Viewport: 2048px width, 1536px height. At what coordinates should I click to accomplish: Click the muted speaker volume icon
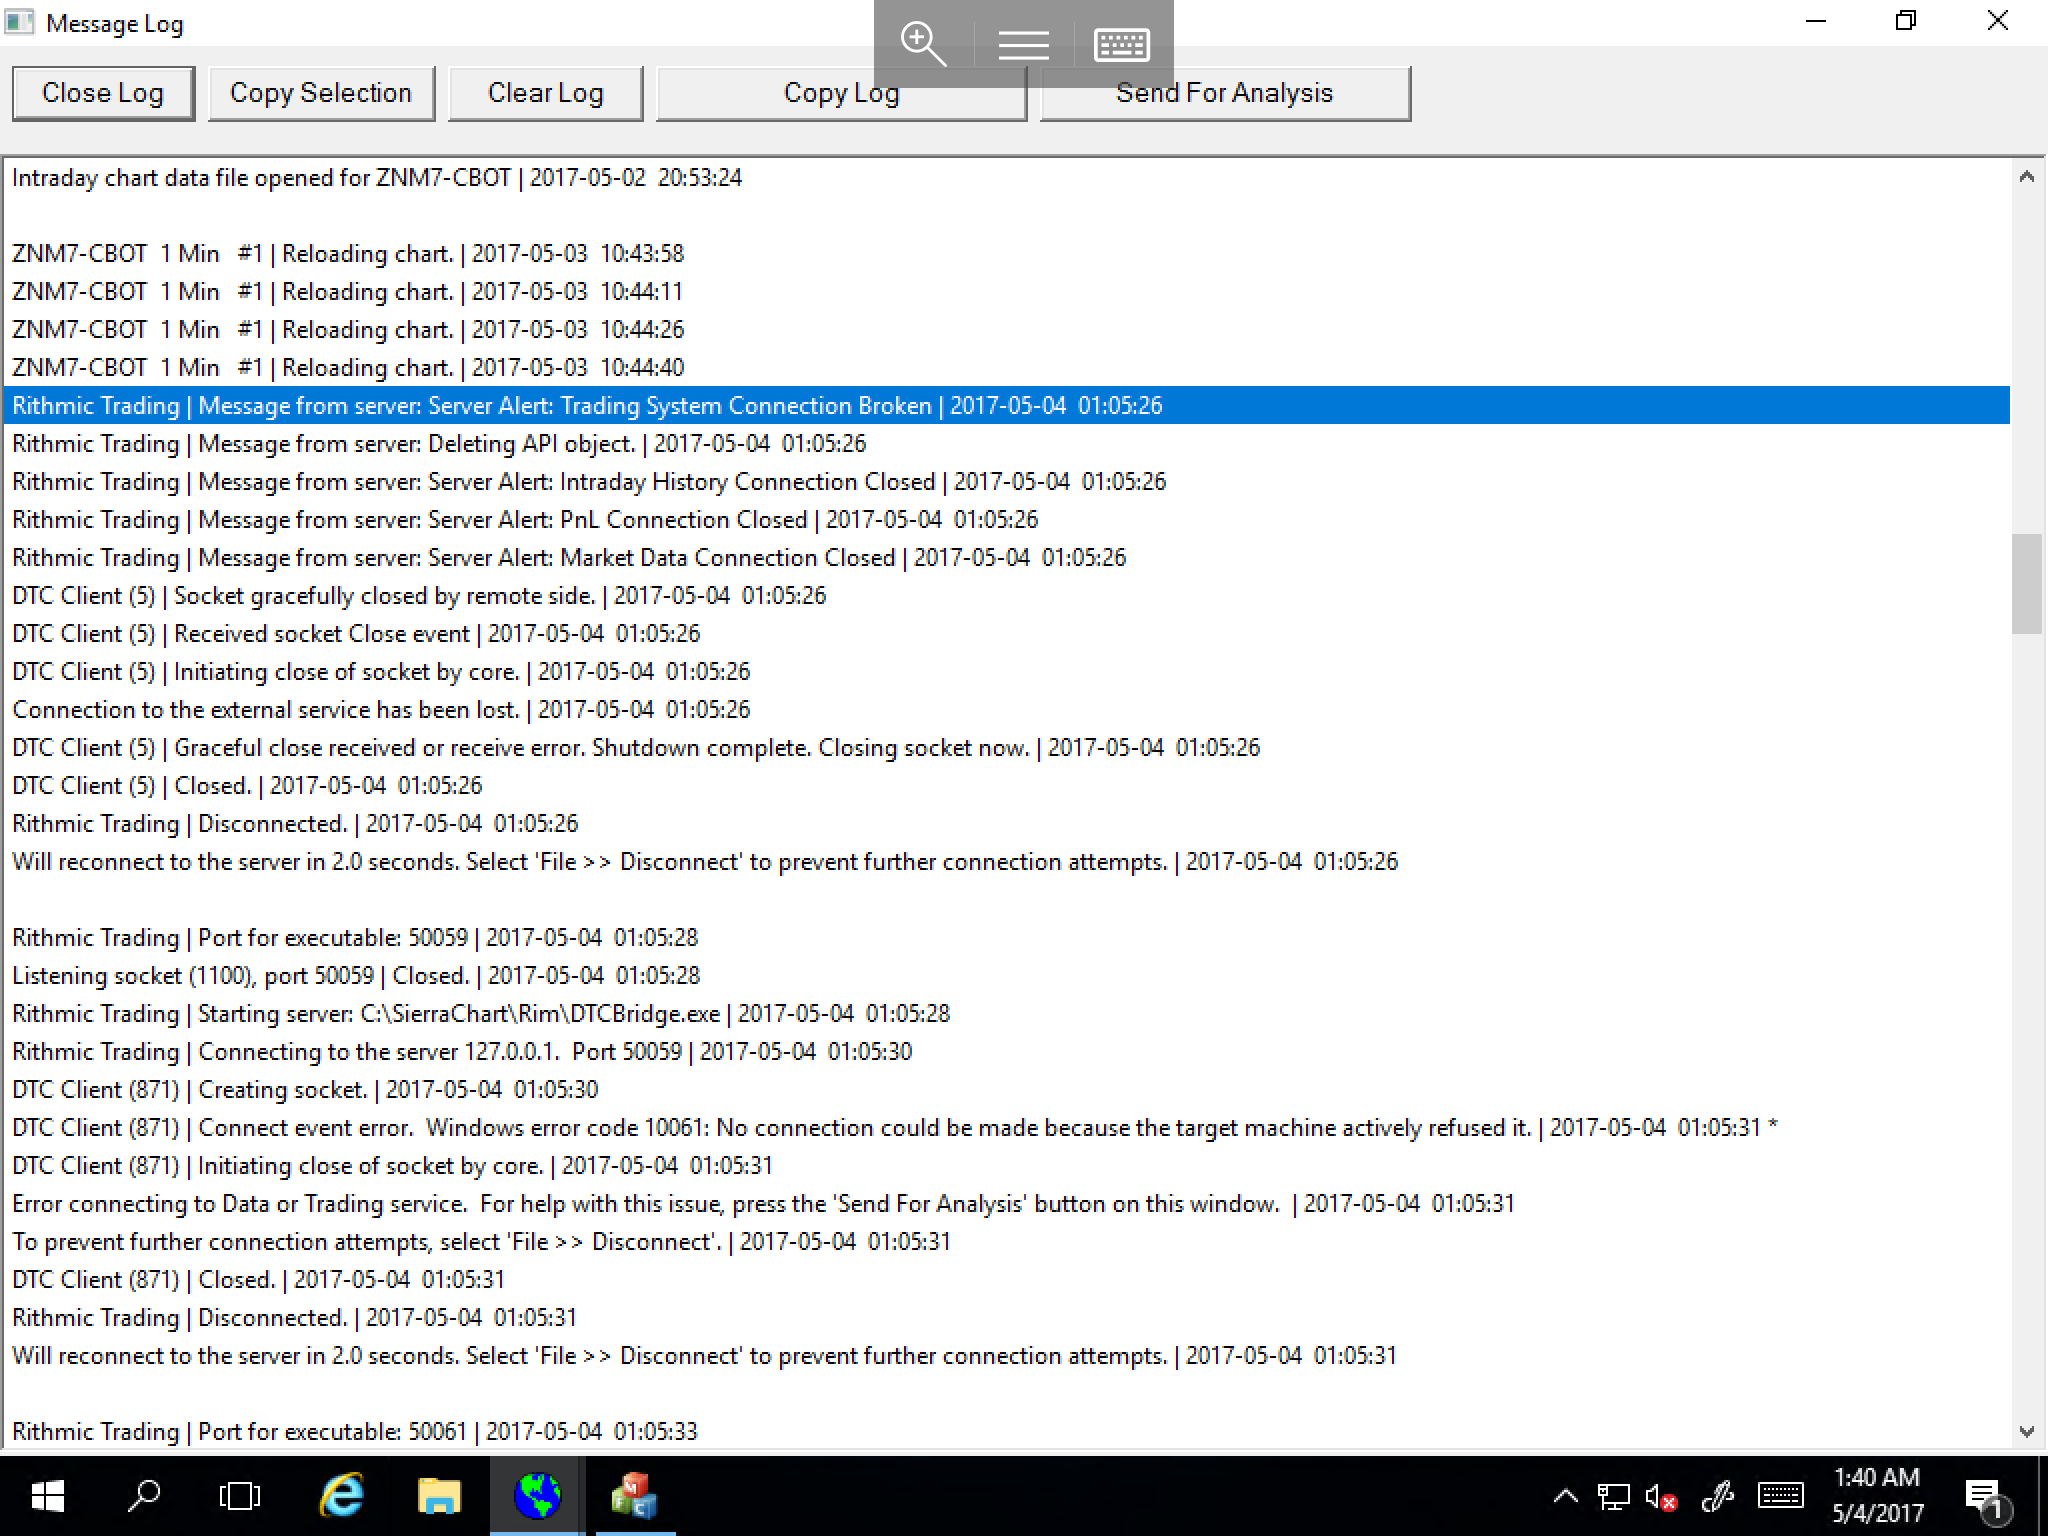[1660, 1497]
